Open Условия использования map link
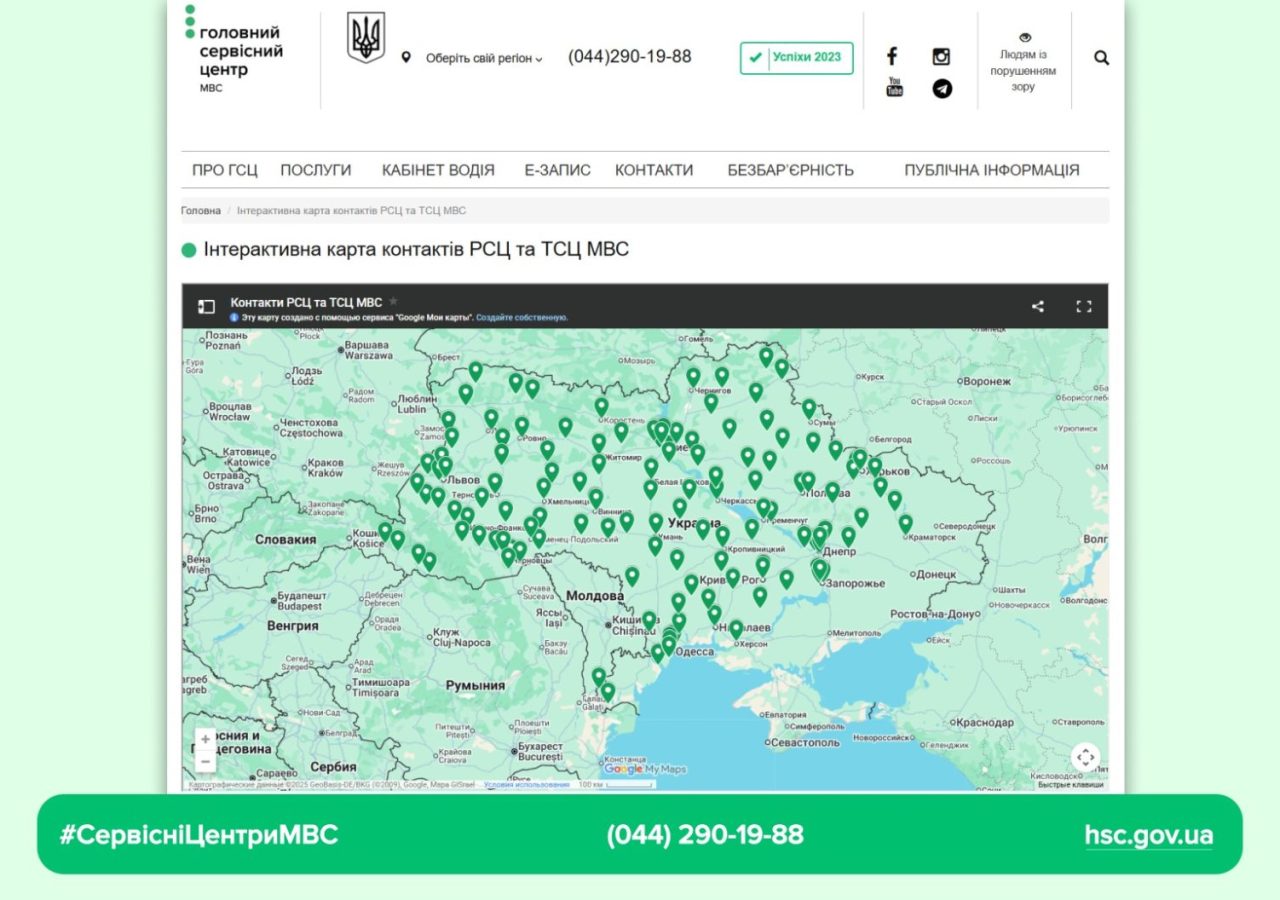Screen dimensions: 1280x900 click(527, 785)
